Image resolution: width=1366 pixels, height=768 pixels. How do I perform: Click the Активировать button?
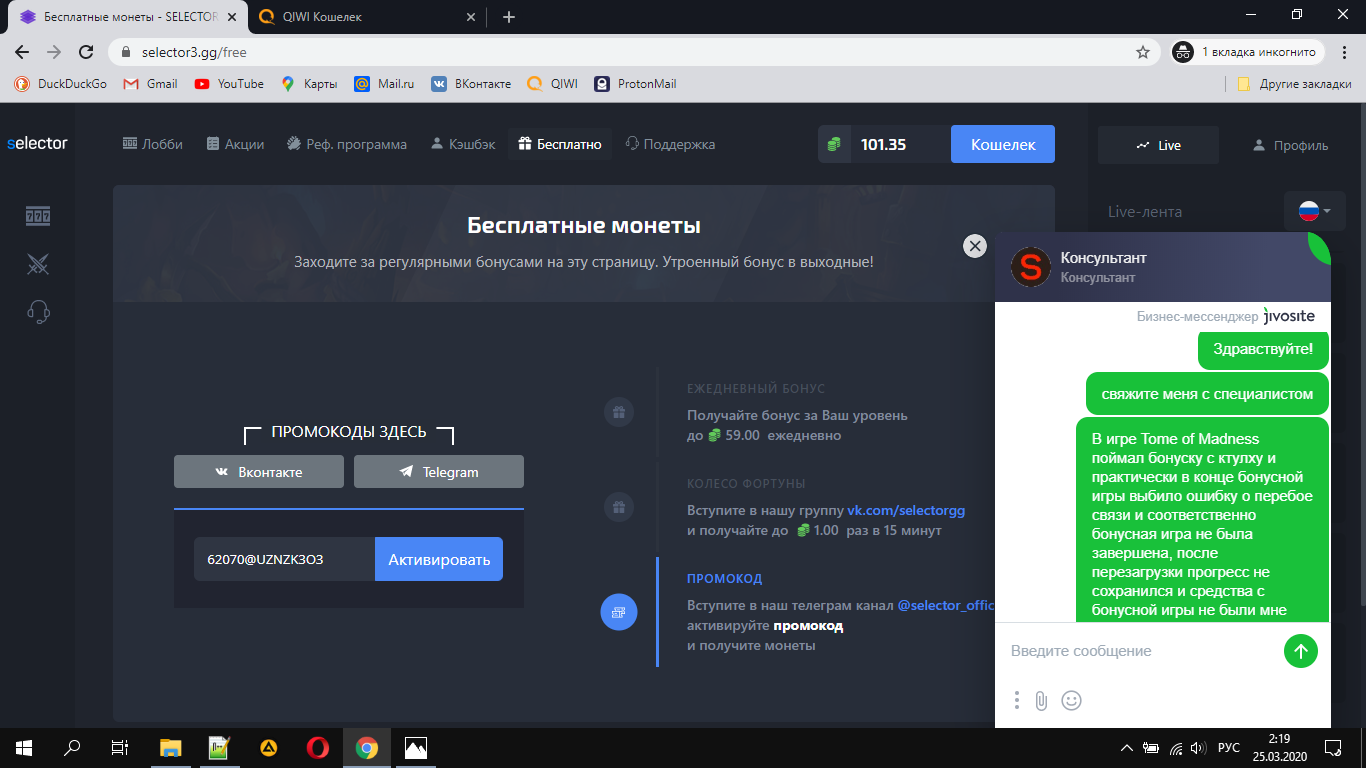tap(439, 559)
